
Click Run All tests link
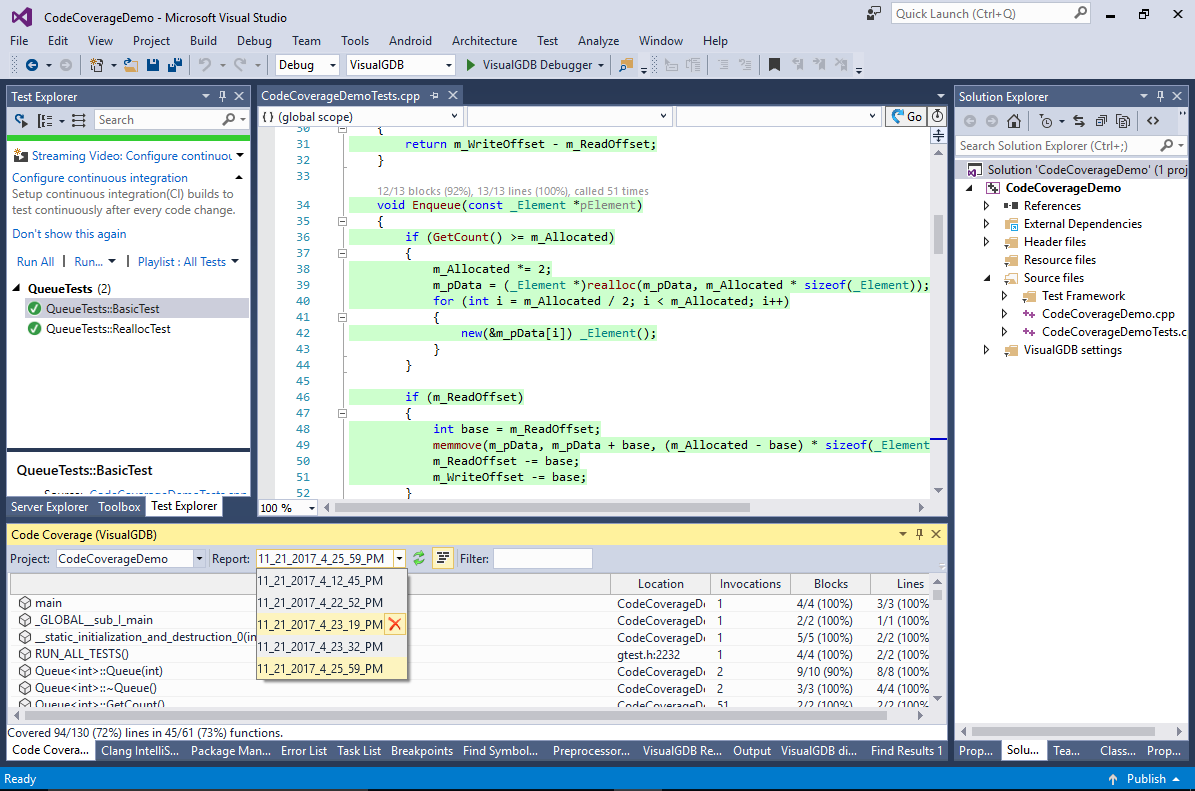(35, 261)
